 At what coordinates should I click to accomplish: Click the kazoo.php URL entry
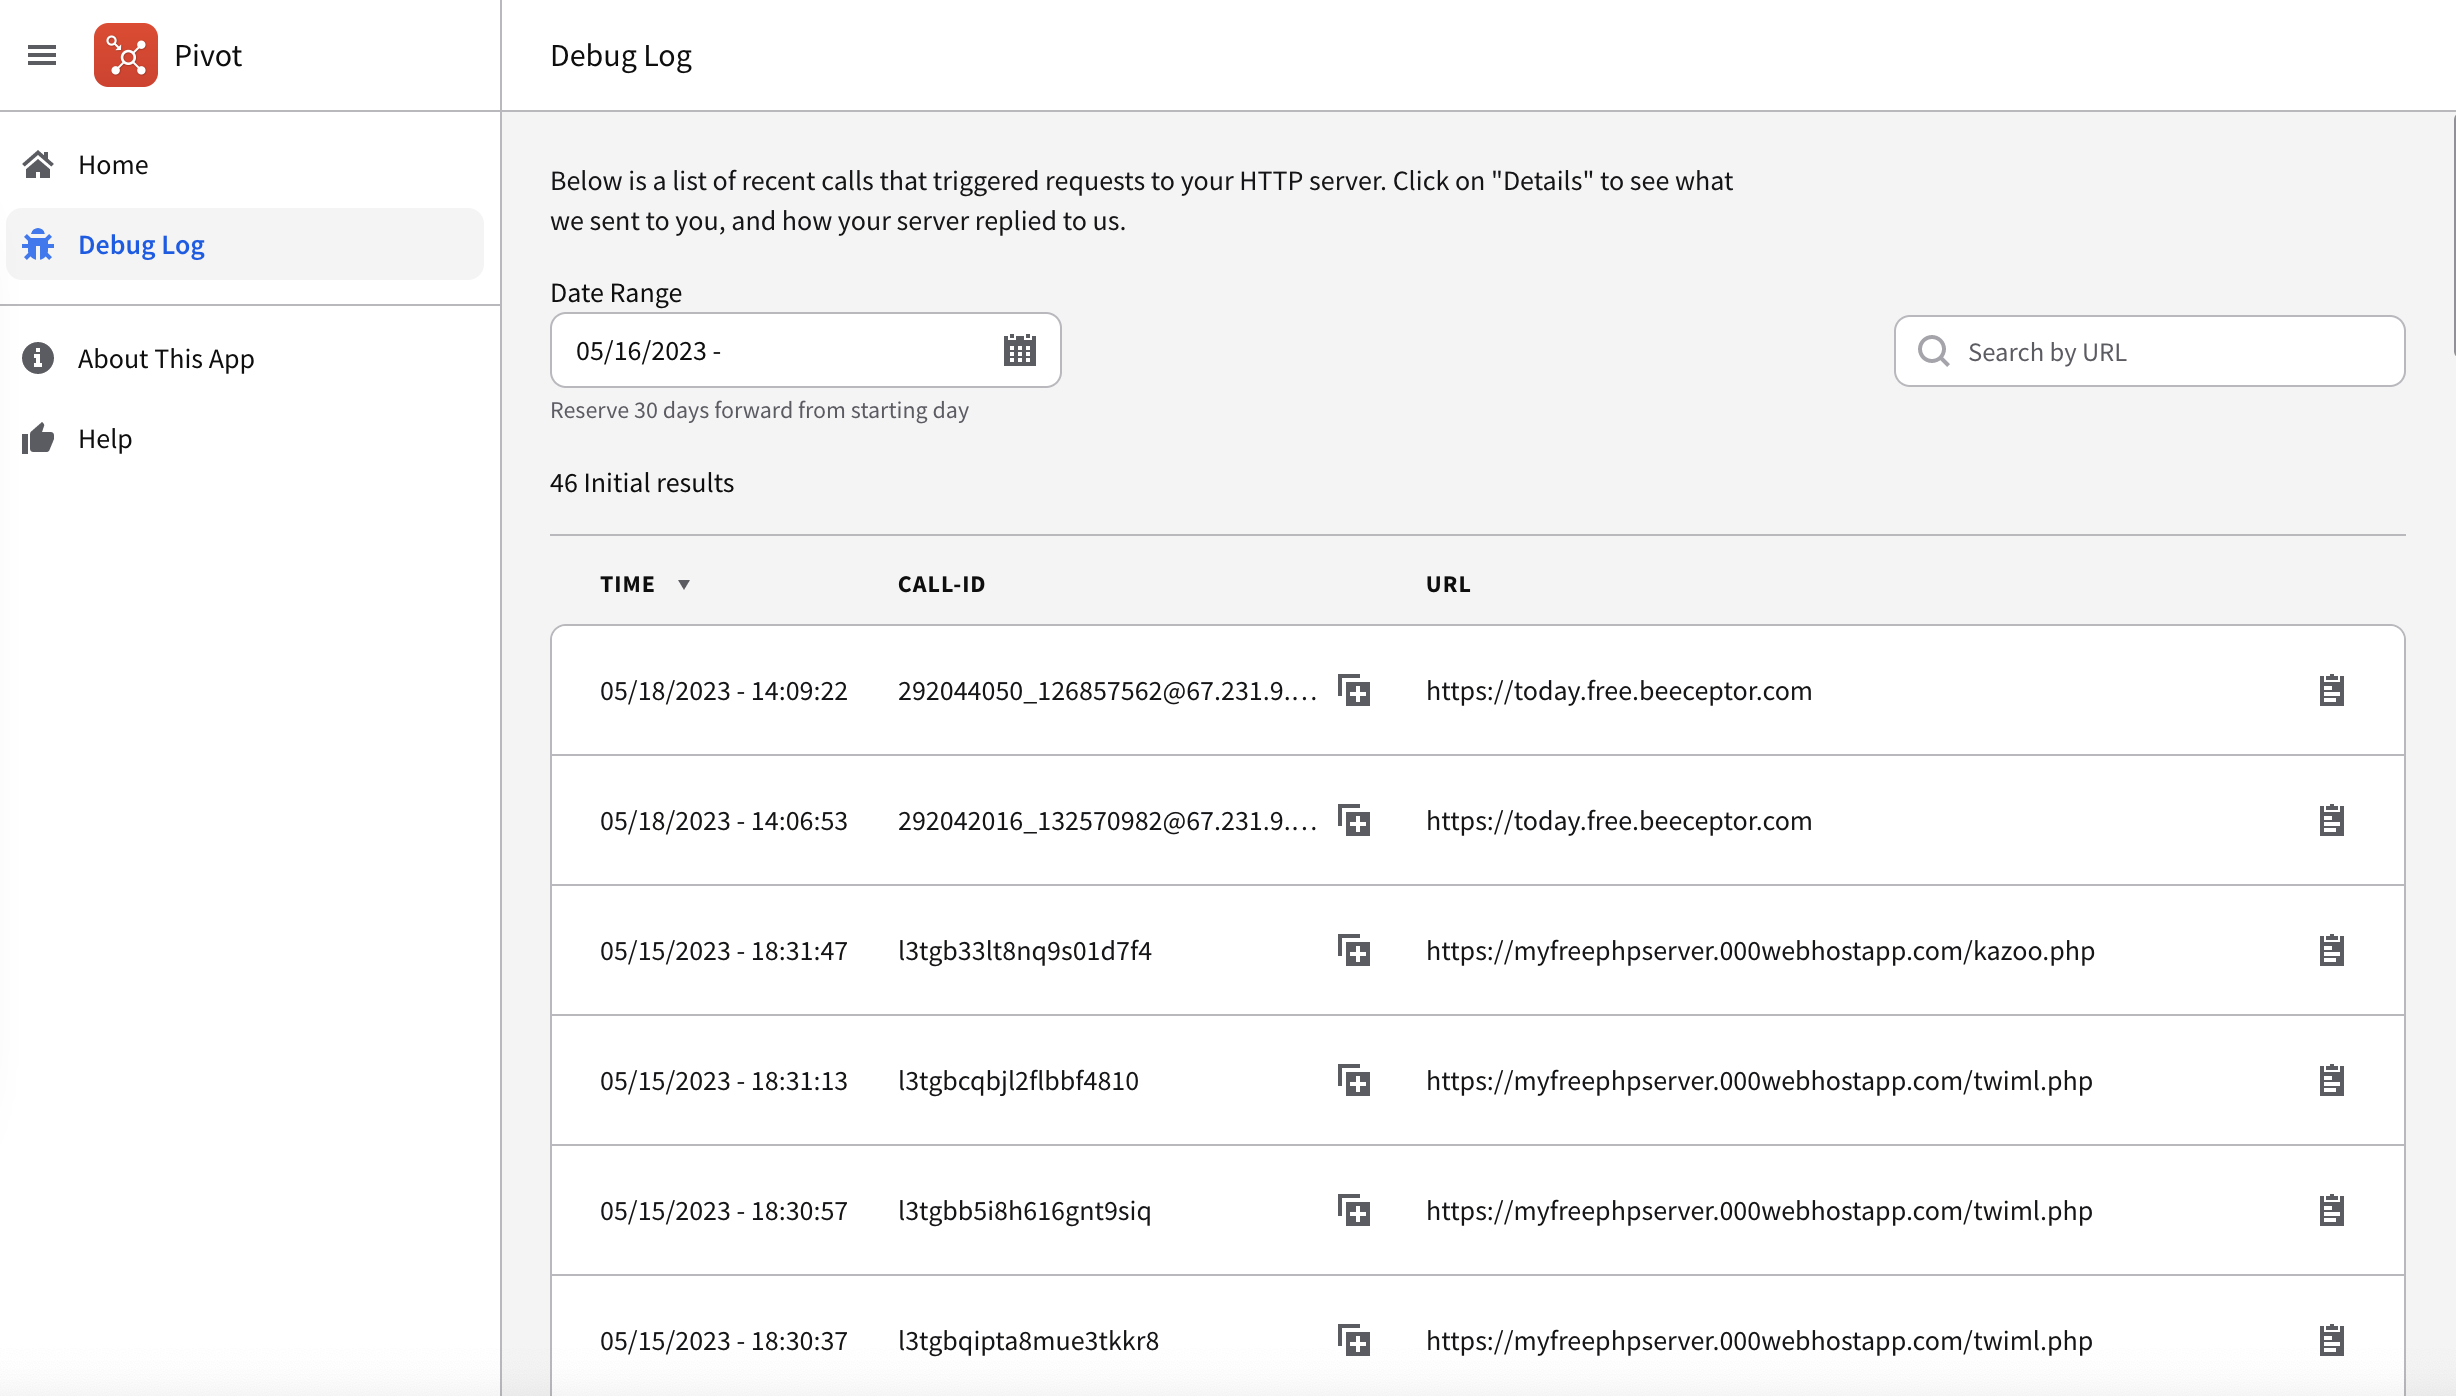[x=1760, y=951]
